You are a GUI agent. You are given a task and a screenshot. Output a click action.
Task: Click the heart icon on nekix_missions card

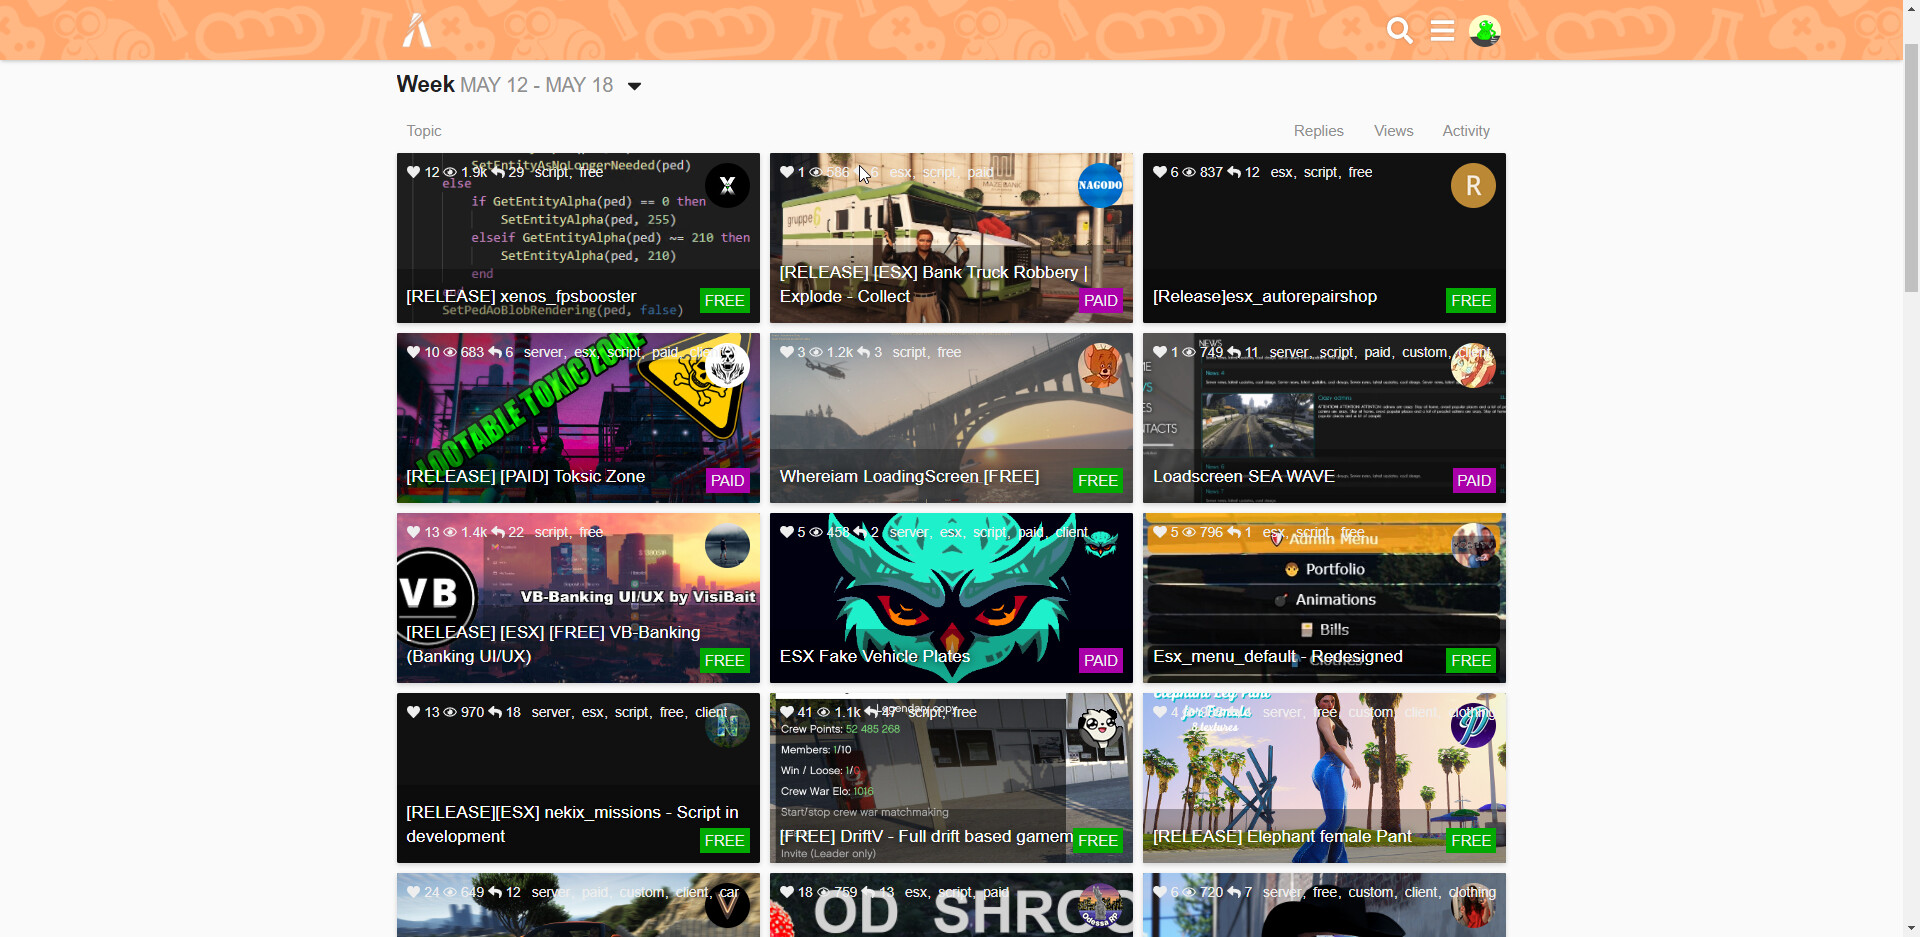(413, 712)
